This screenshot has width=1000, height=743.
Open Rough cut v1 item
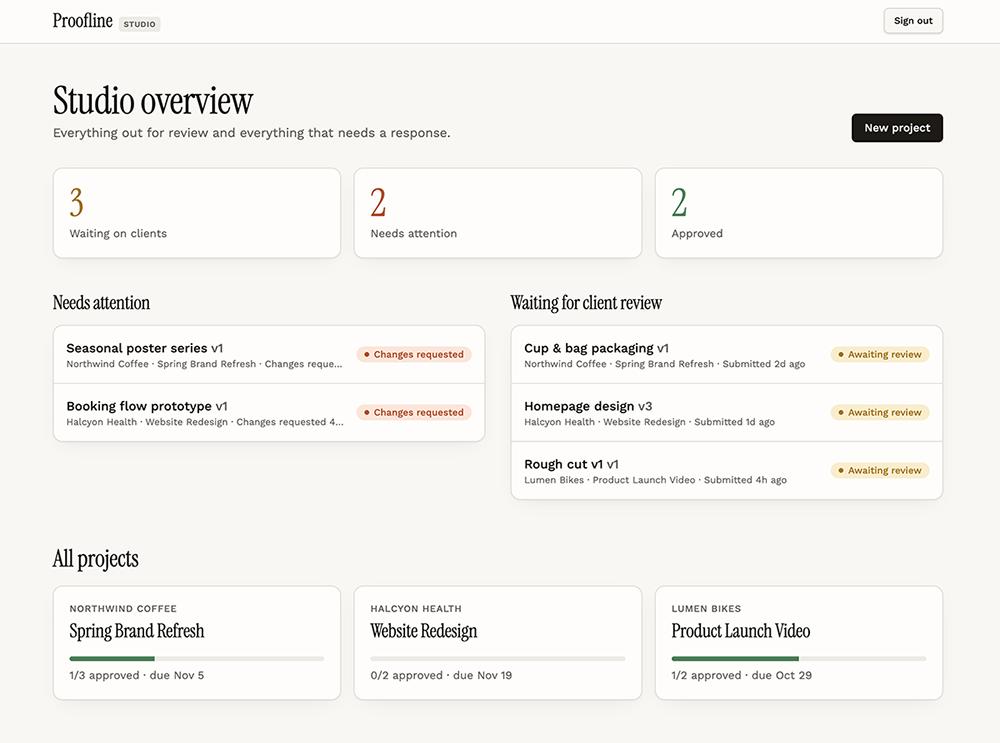pos(727,471)
